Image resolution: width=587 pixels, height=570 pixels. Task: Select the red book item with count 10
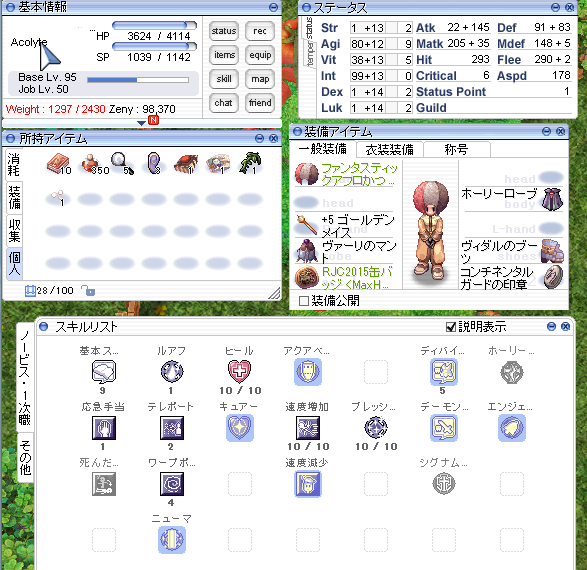click(x=58, y=164)
